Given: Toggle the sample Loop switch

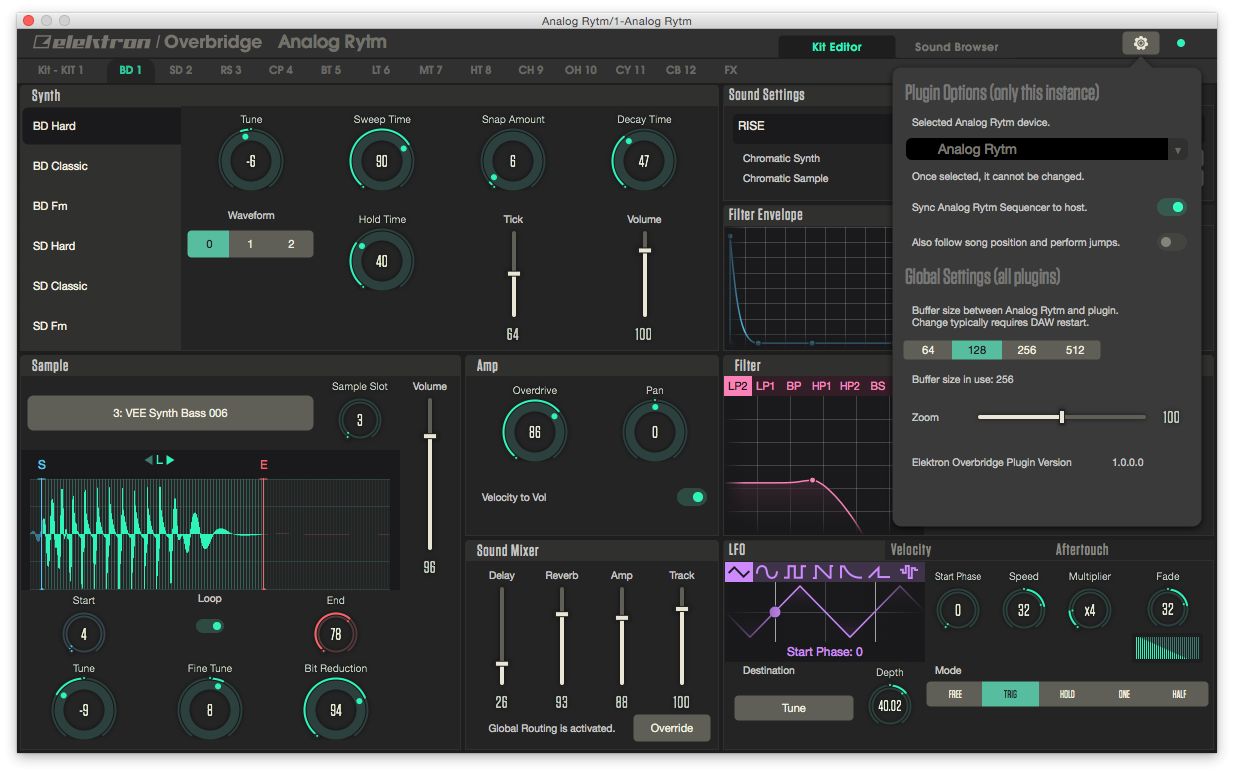Looking at the screenshot, I should (x=210, y=626).
